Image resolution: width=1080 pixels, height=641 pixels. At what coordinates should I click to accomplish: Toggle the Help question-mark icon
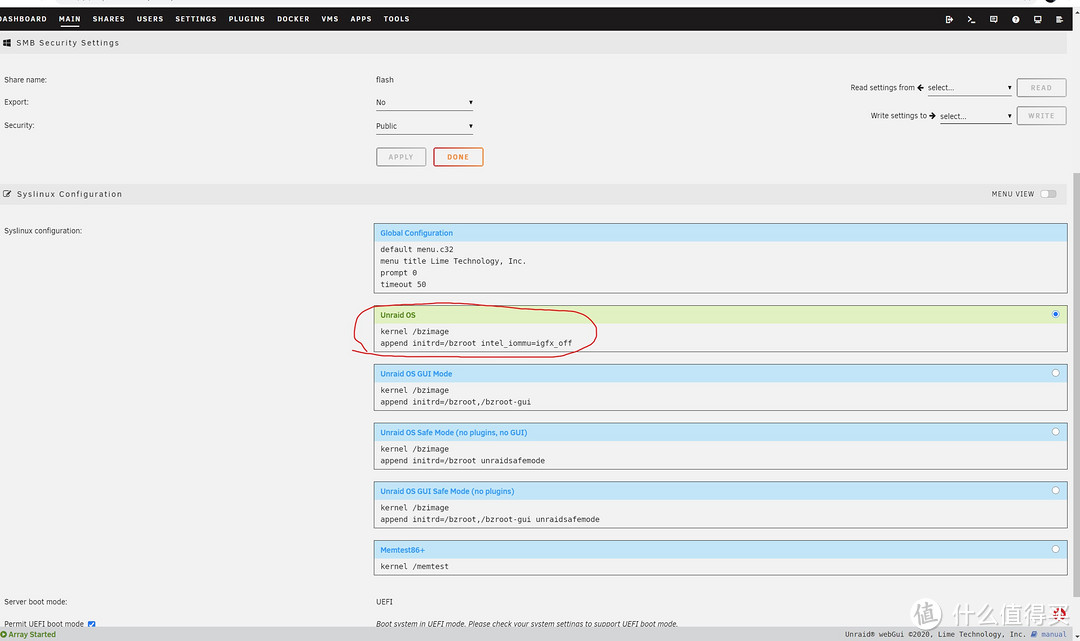pos(1015,19)
